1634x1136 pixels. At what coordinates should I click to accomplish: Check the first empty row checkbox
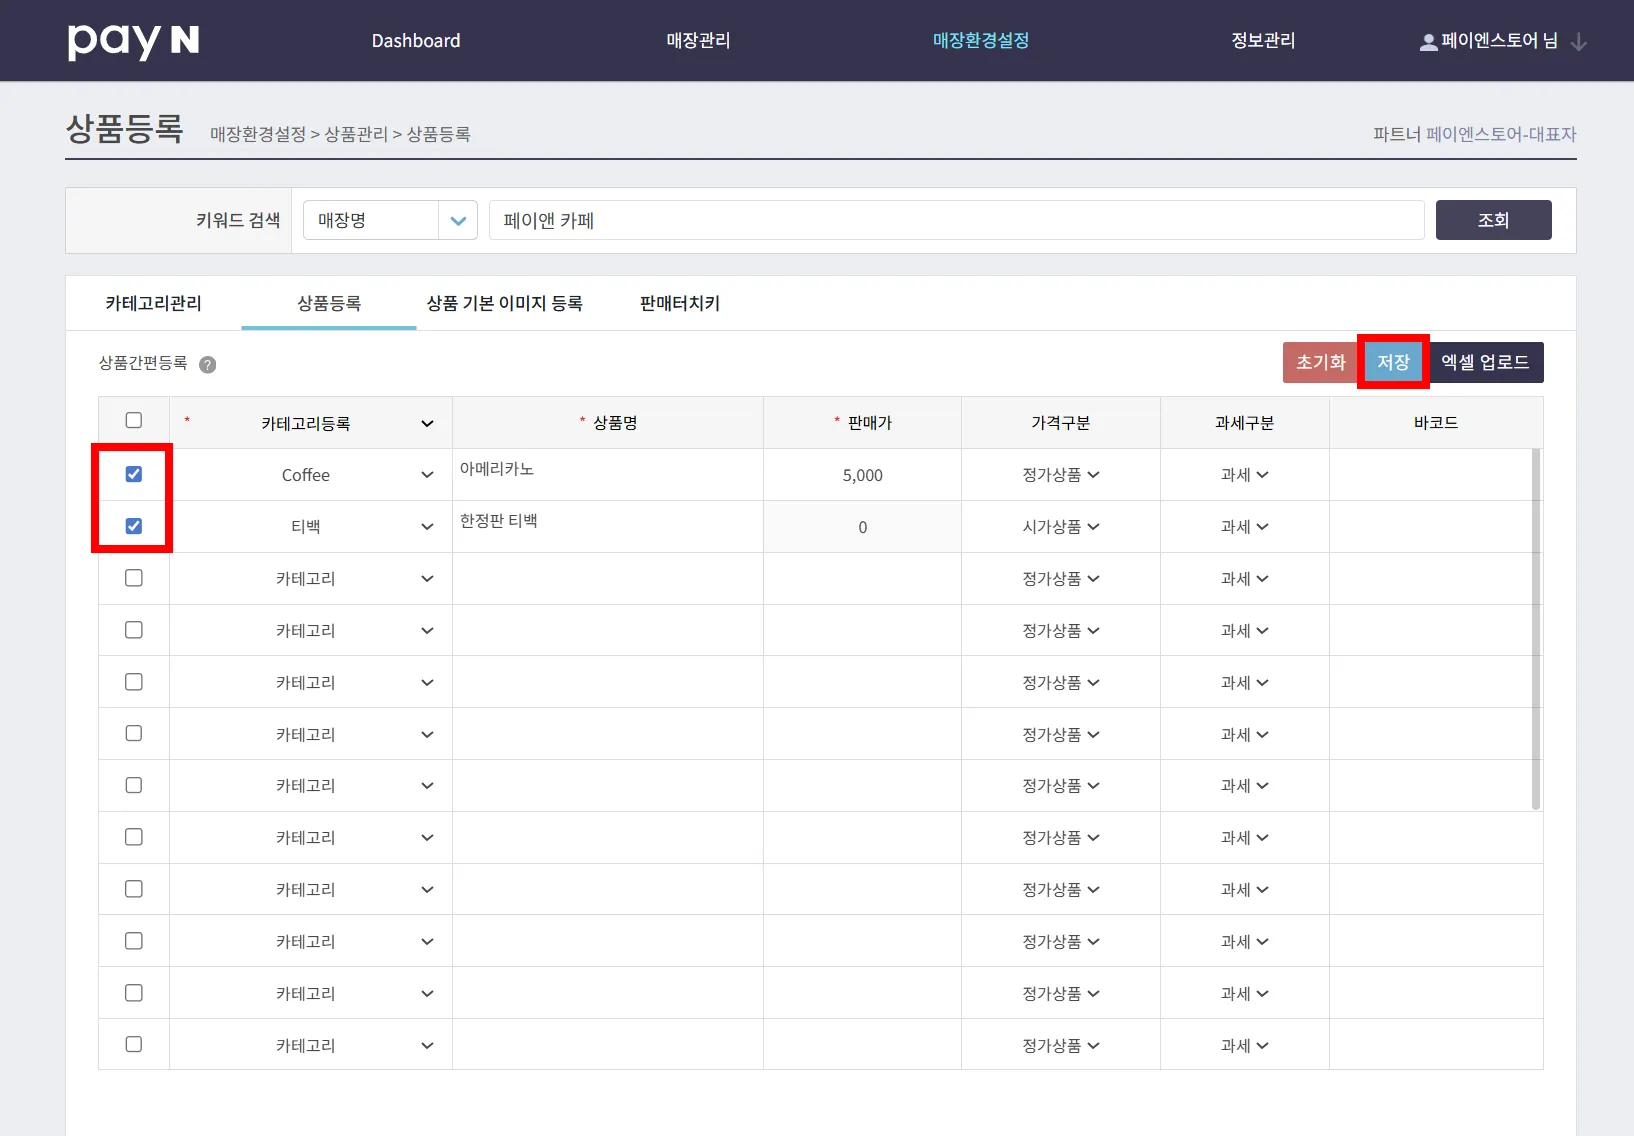[x=134, y=578]
